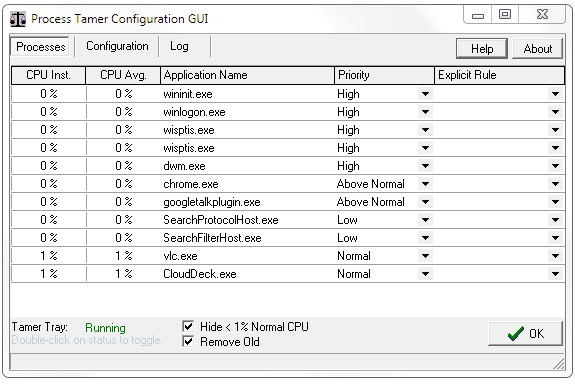
Task: Toggle Hide < 1% Normal CPU checkbox
Action: coord(188,326)
